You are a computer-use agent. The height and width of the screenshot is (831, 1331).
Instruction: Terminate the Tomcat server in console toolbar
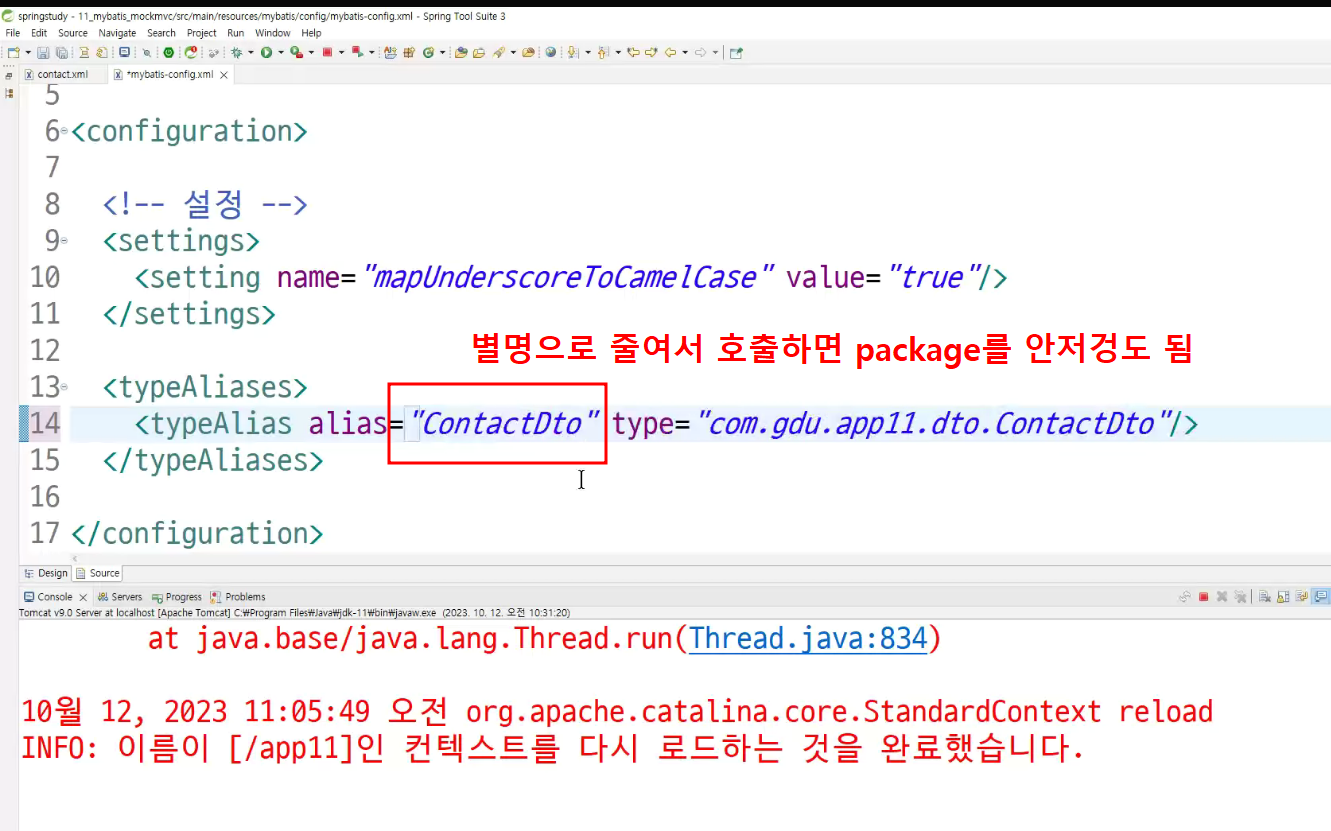click(x=1203, y=597)
